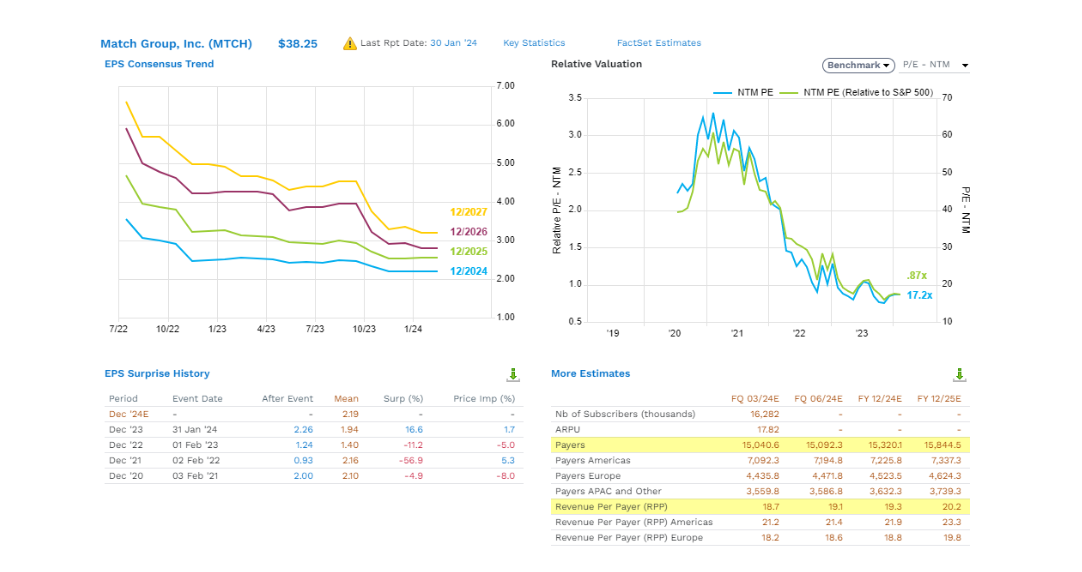The image size is (1082, 572).
Task: Click the 30 Jan '24 report date
Action: coord(454,43)
